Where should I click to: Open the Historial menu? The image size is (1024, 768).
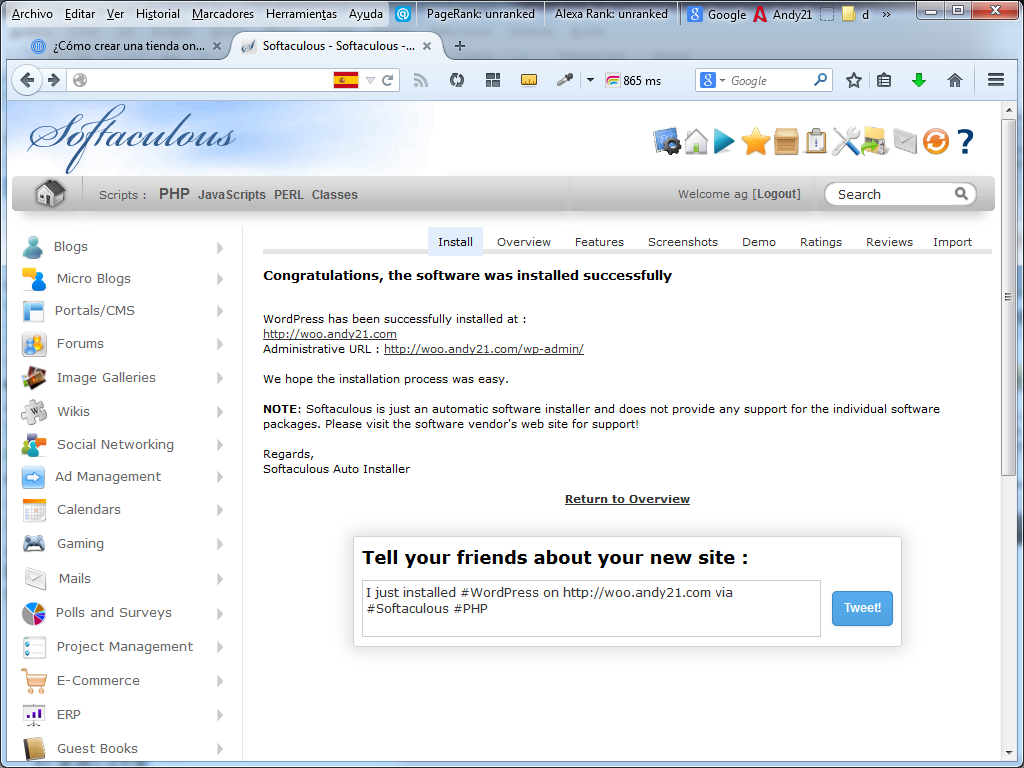click(x=157, y=14)
